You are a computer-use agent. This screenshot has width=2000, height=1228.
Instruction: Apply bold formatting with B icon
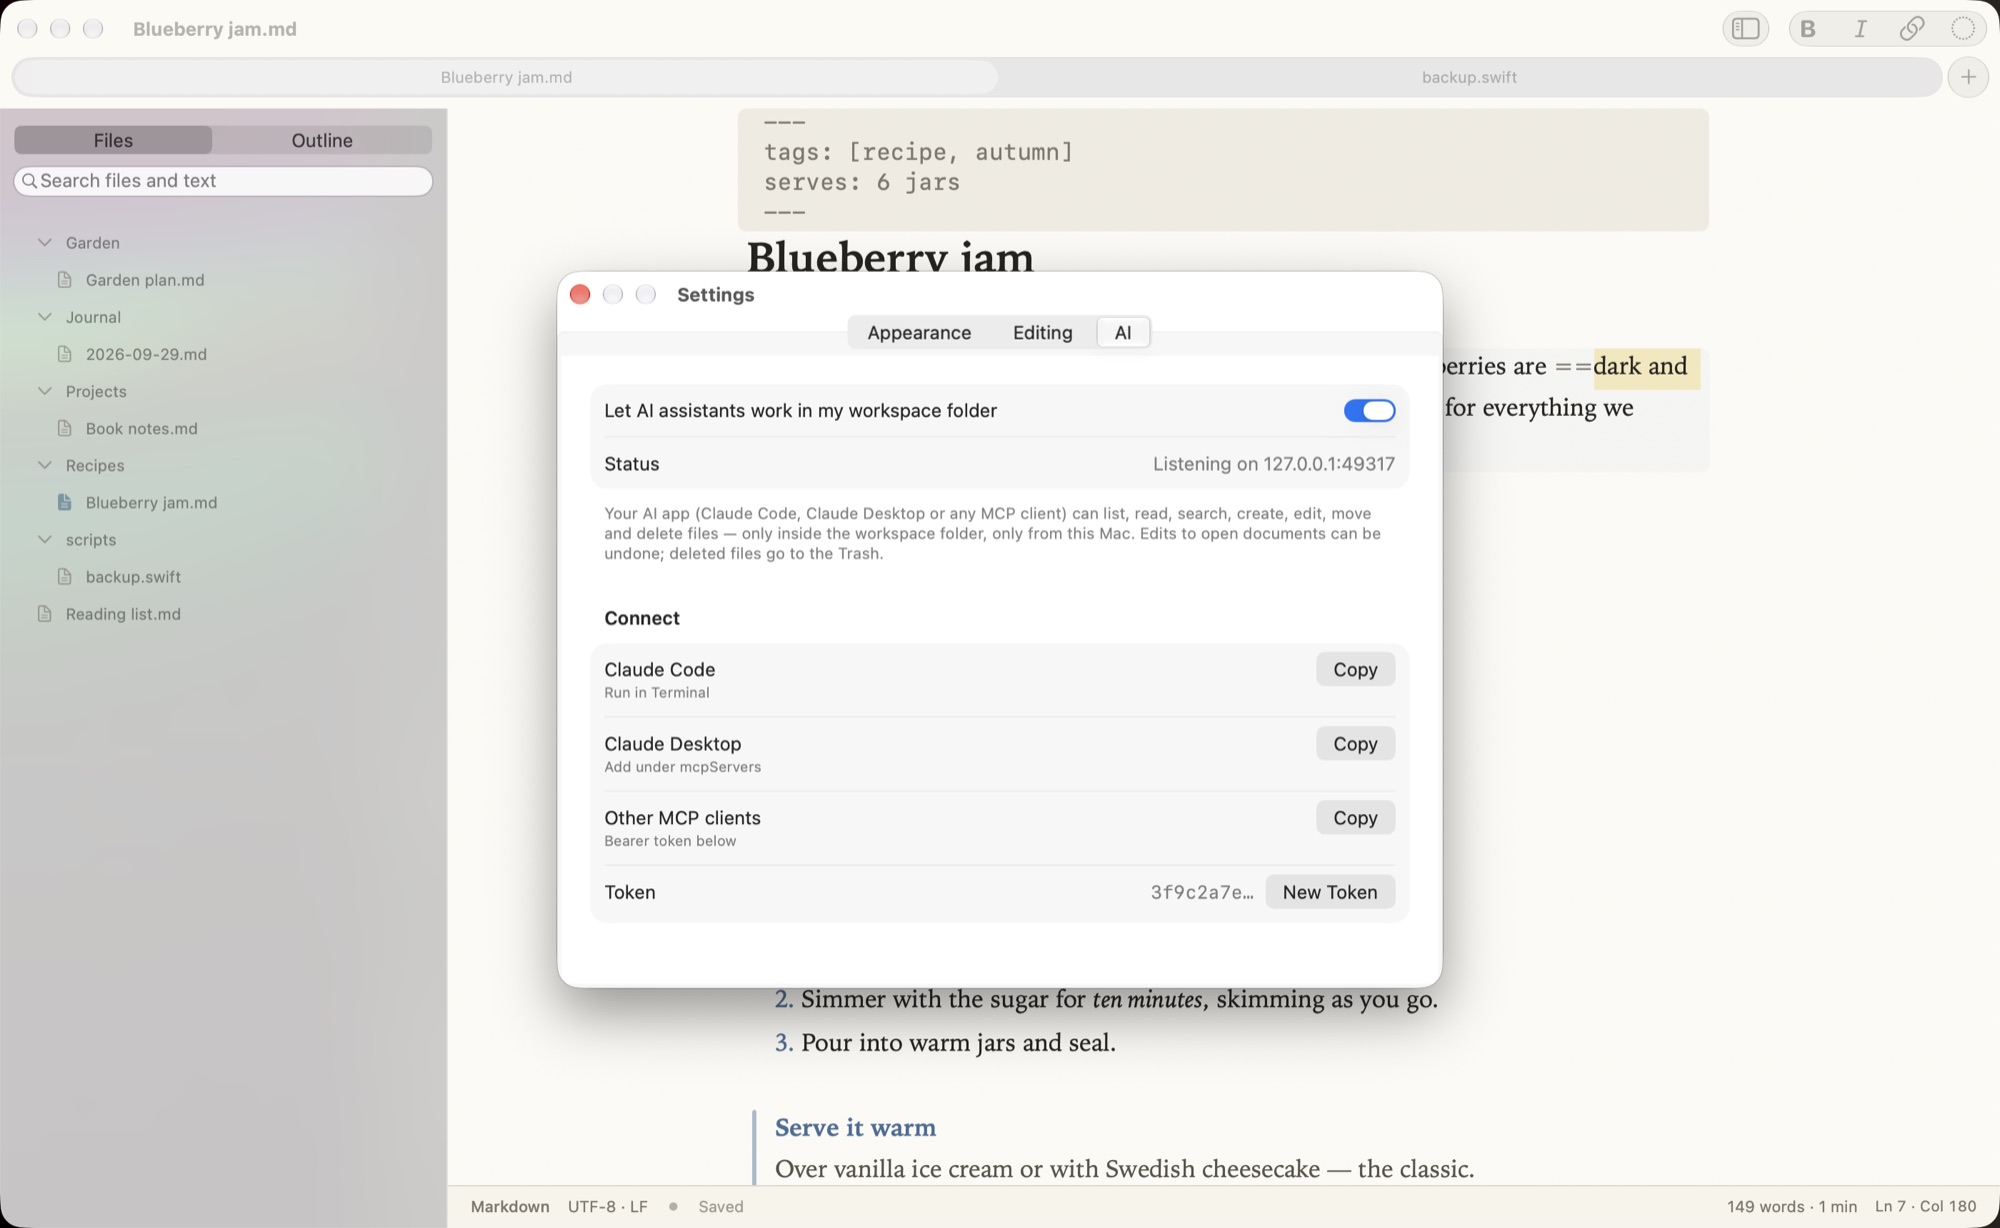1808,29
